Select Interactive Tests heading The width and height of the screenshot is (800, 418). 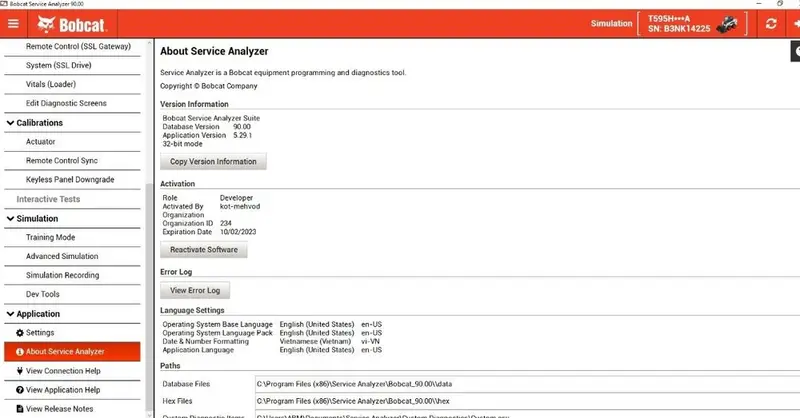click(x=48, y=199)
